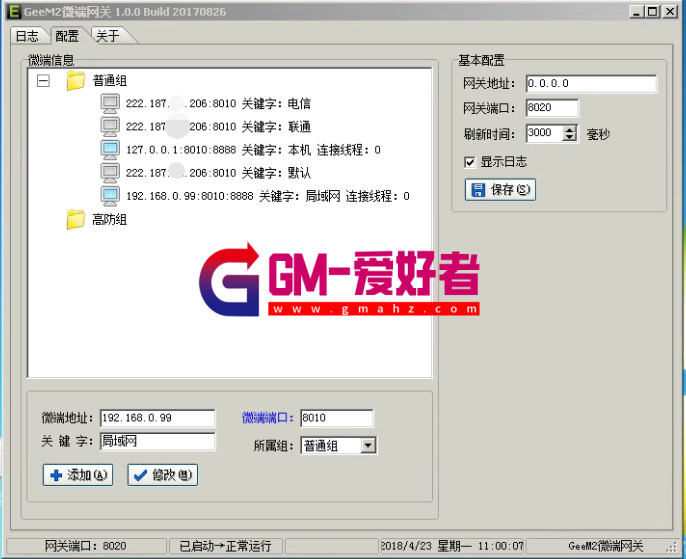Click the 网关端口 input field
The image size is (686, 559).
(552, 108)
